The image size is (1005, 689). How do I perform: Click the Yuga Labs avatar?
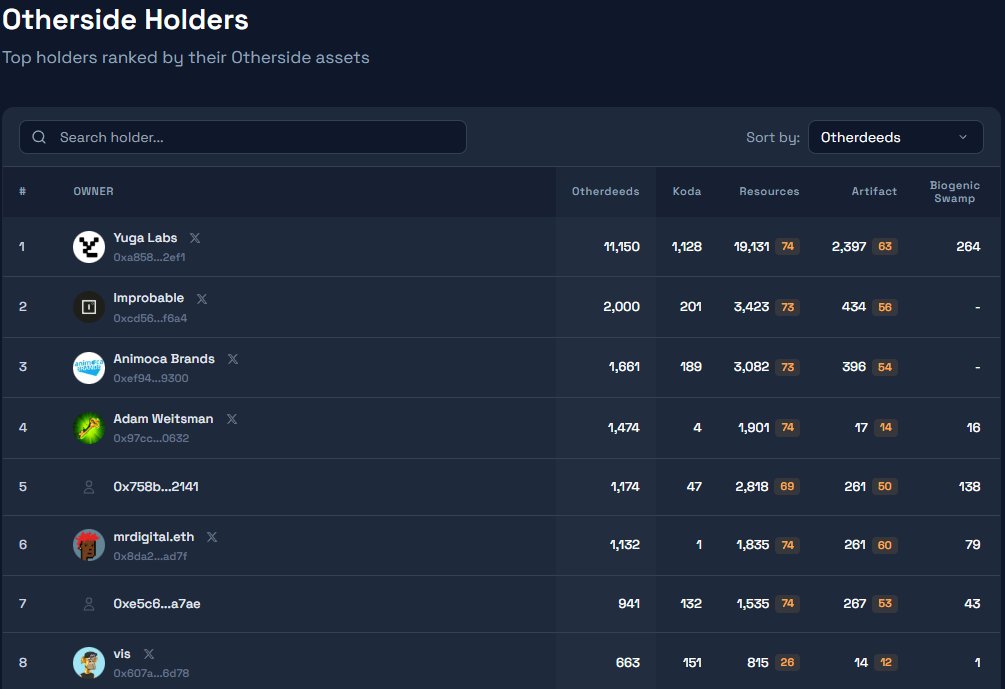[89, 247]
